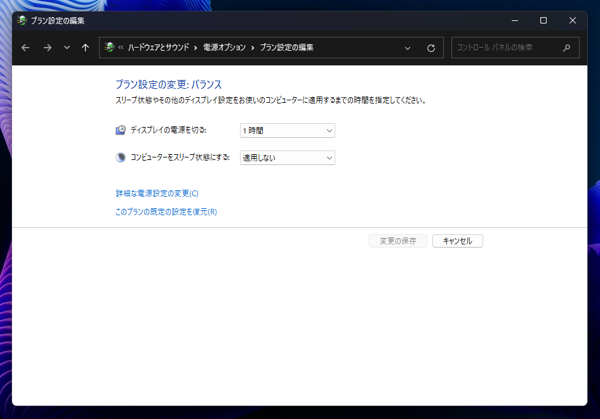Click the sleep moon icon

pos(121,157)
